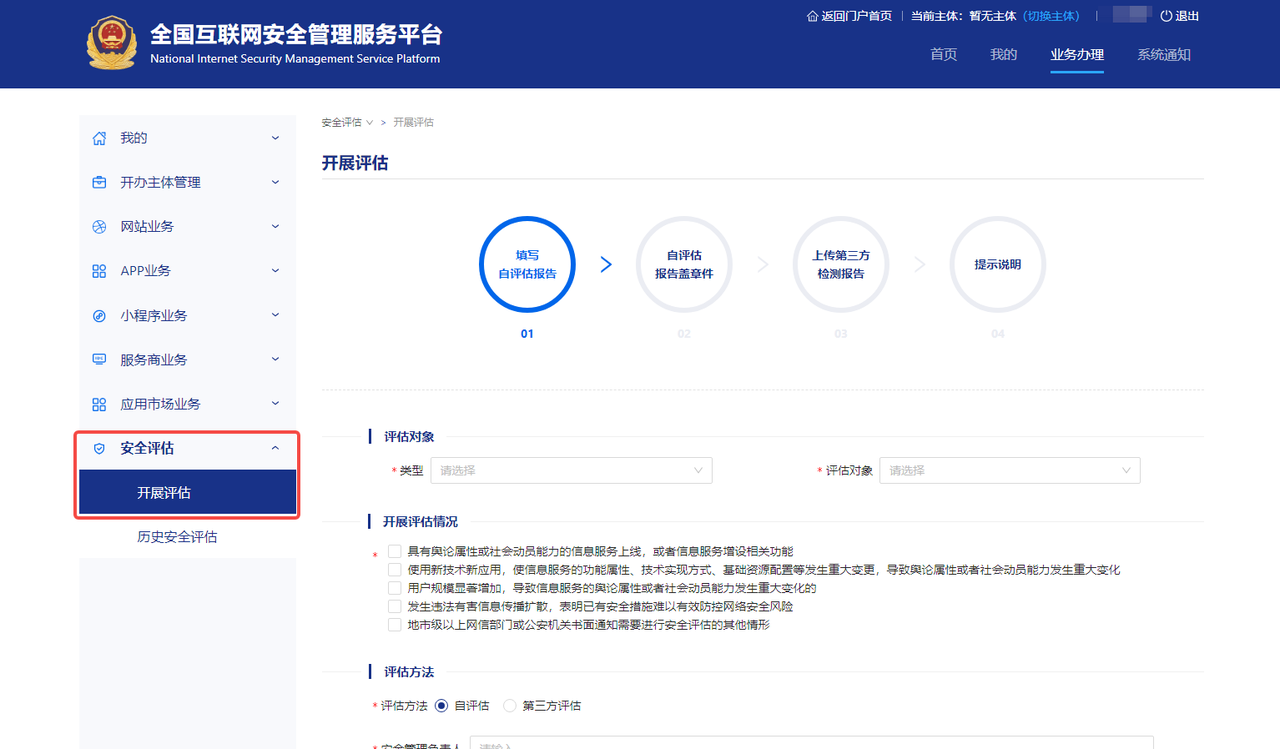The height and width of the screenshot is (749, 1280).
Task: Click step circle 自评估报告盖章件
Action: coord(684,264)
